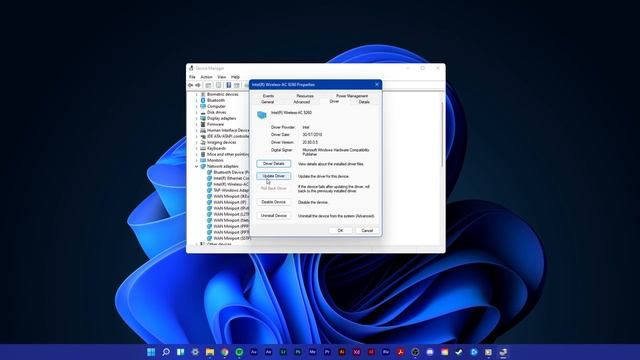Open the View menu

222,77
